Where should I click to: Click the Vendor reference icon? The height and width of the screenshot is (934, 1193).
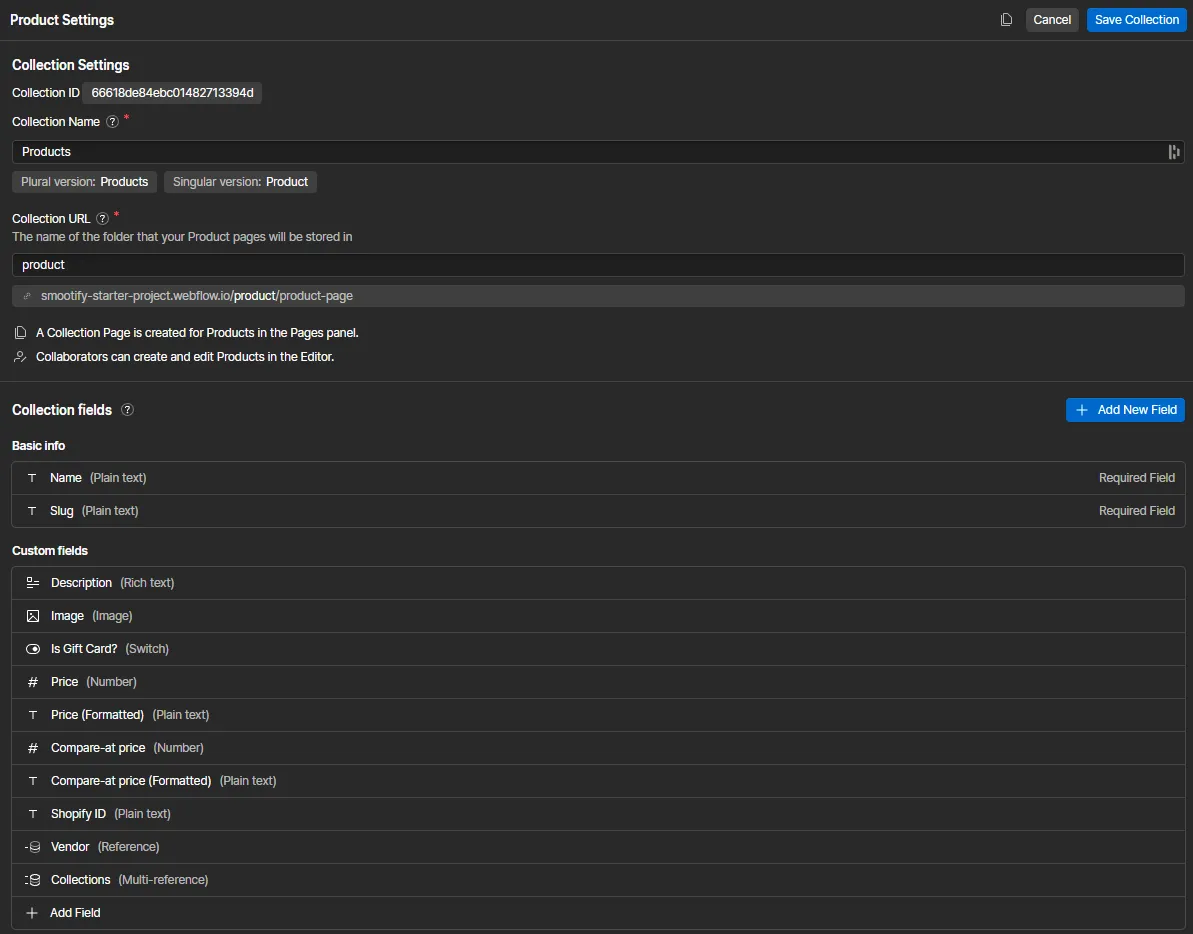(33, 847)
